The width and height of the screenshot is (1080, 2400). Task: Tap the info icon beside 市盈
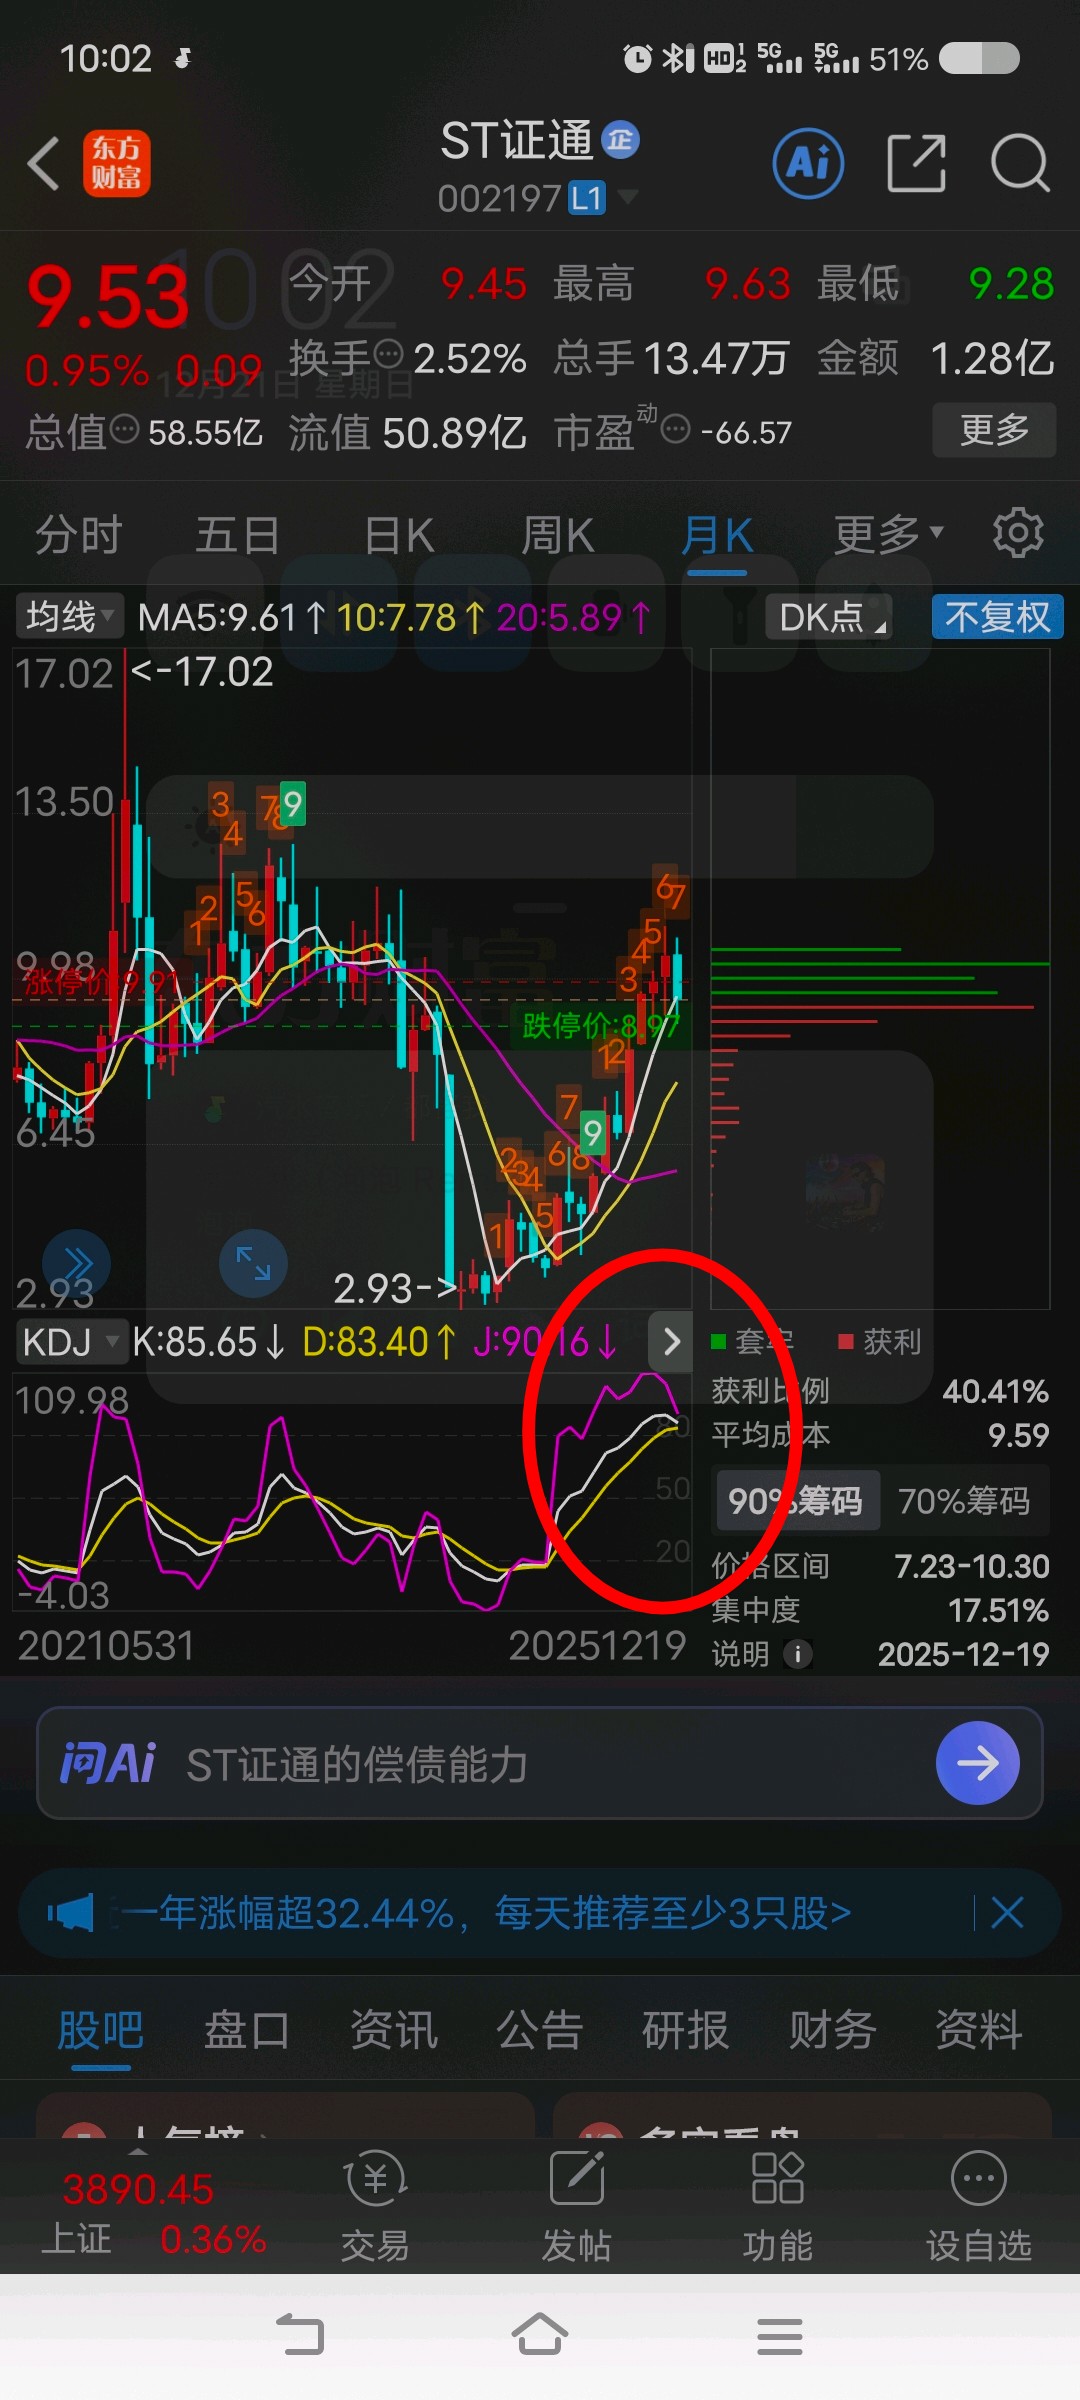[676, 430]
